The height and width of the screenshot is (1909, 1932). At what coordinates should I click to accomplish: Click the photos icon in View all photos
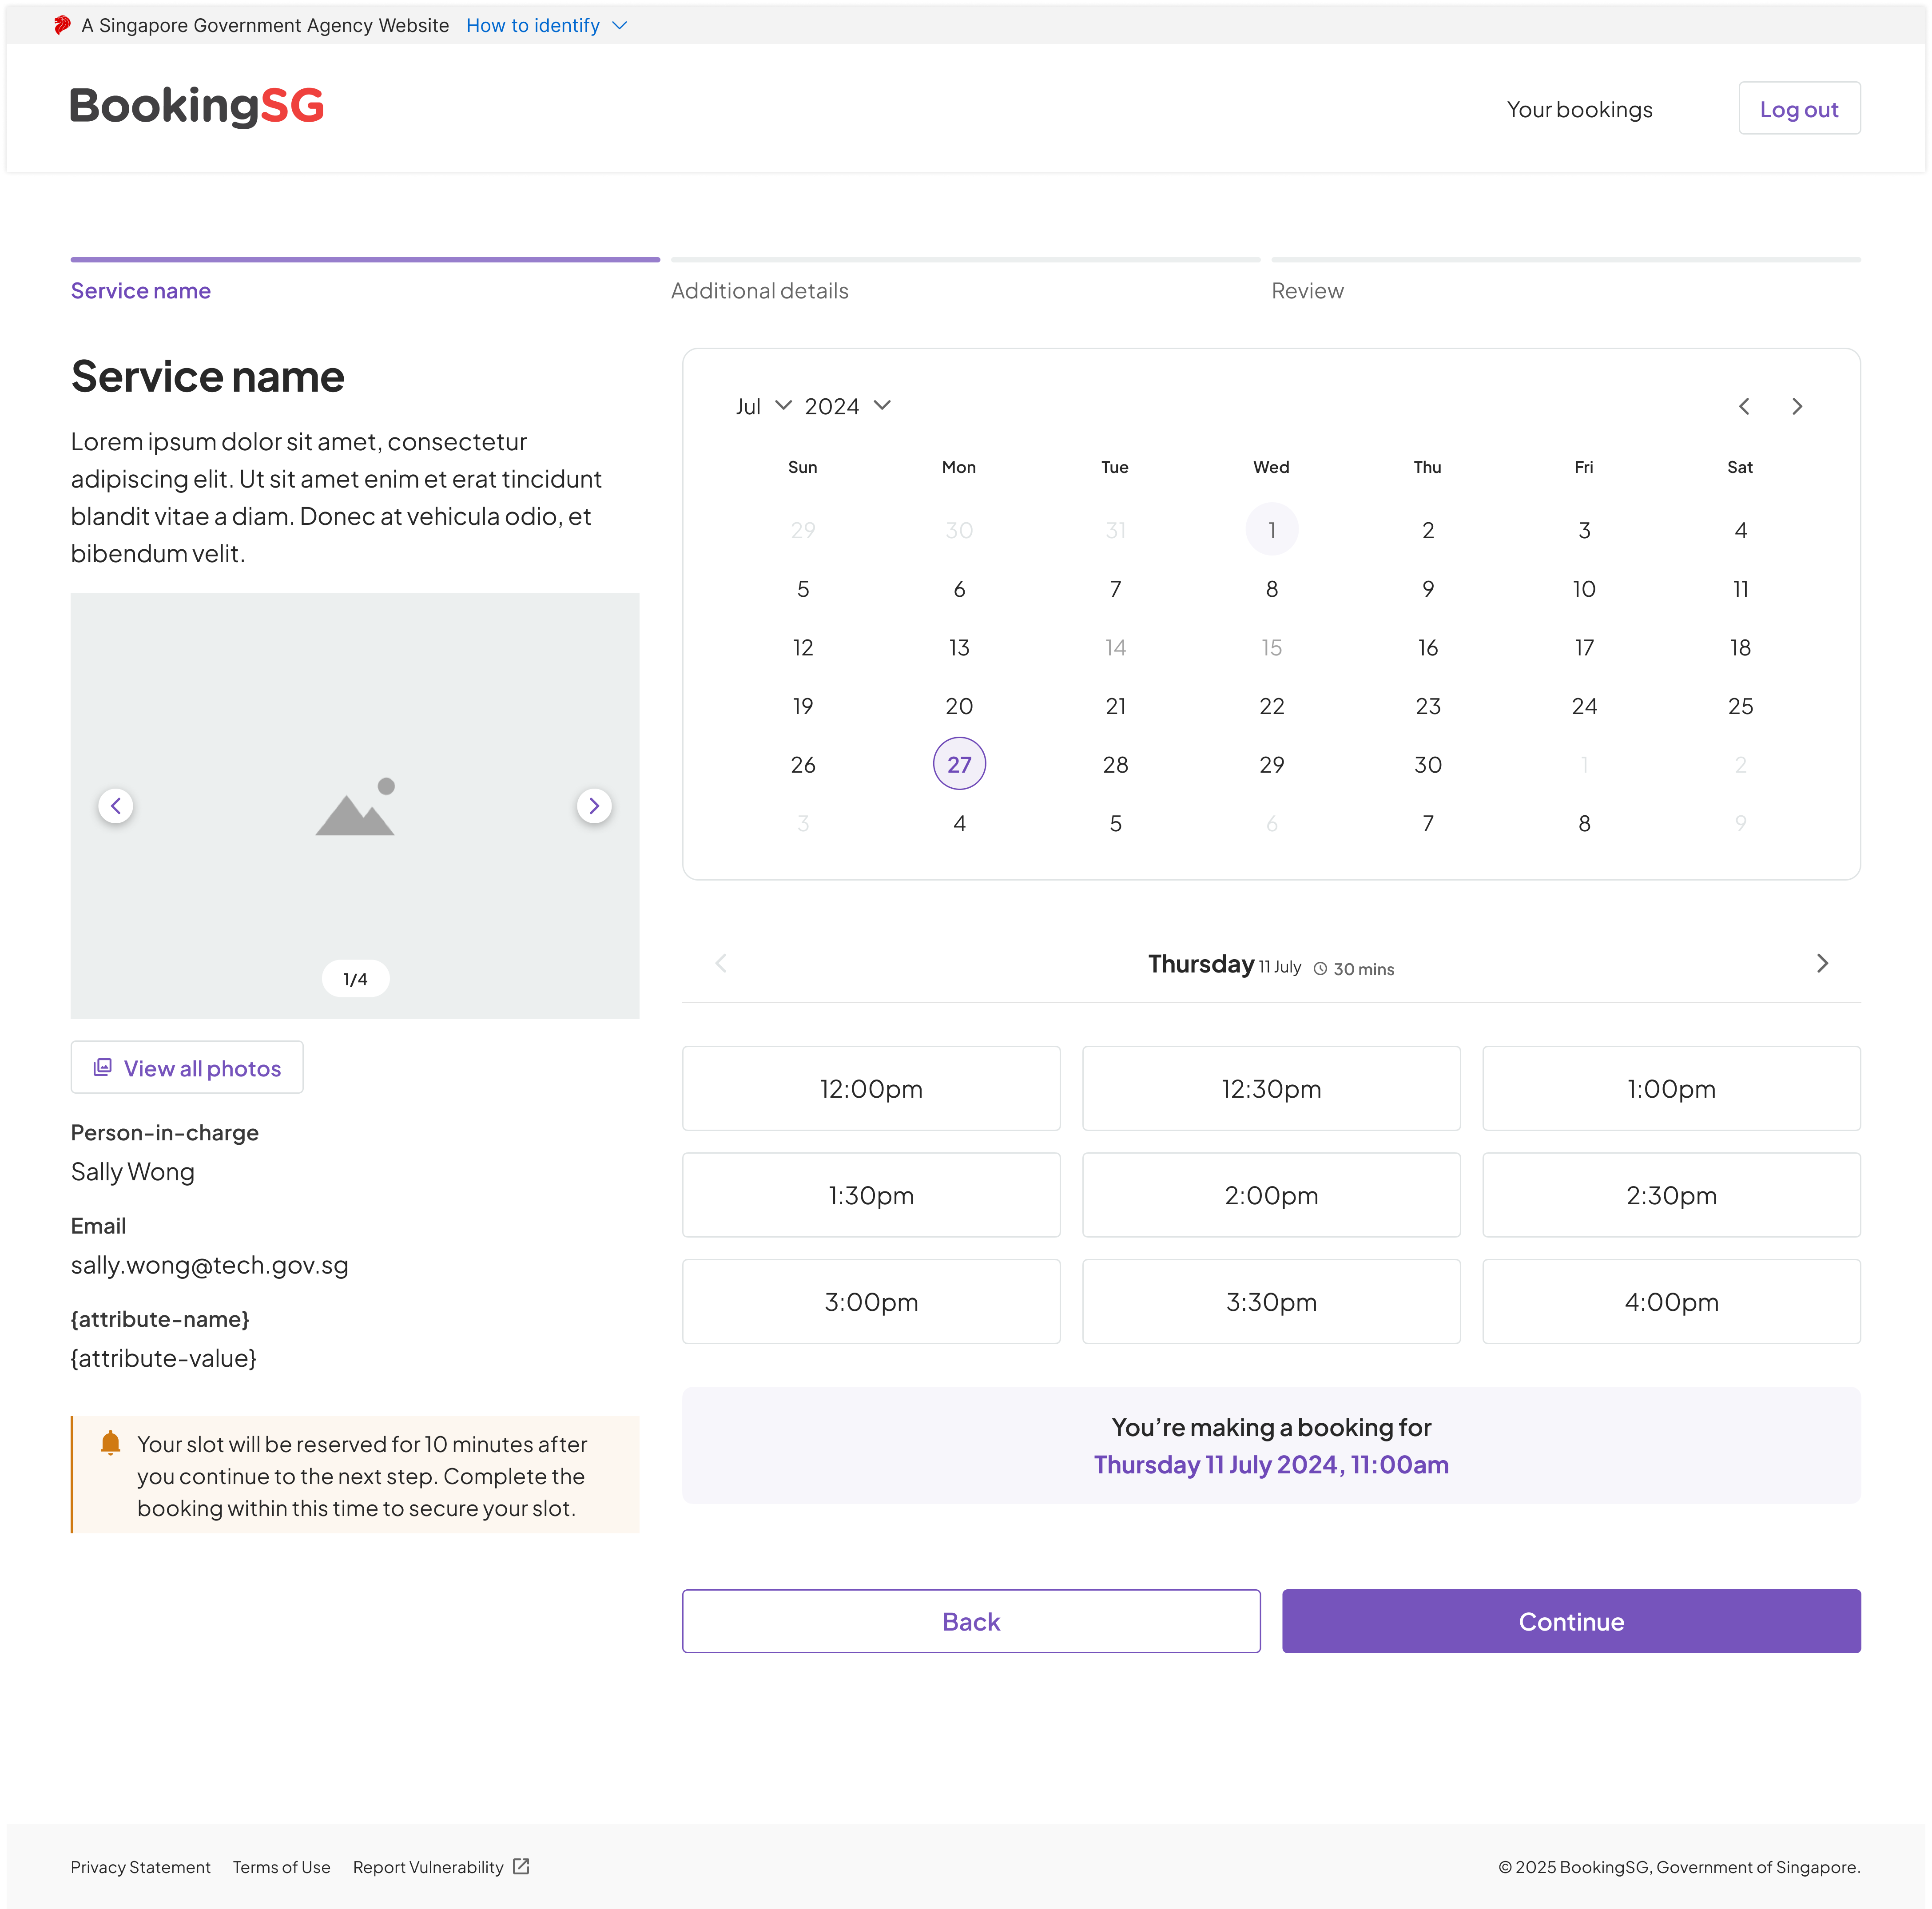pos(102,1067)
